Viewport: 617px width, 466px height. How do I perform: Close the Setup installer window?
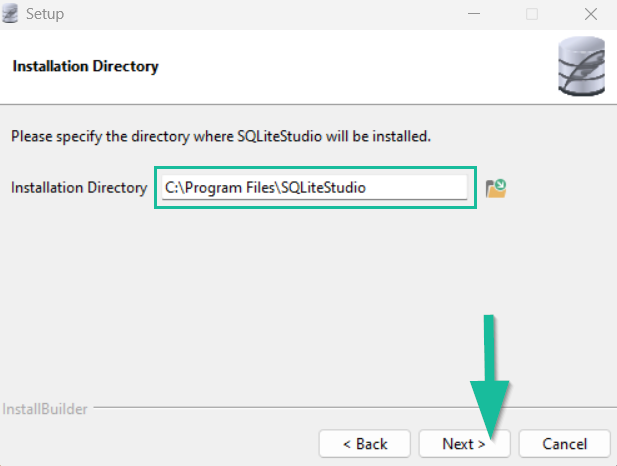click(589, 14)
